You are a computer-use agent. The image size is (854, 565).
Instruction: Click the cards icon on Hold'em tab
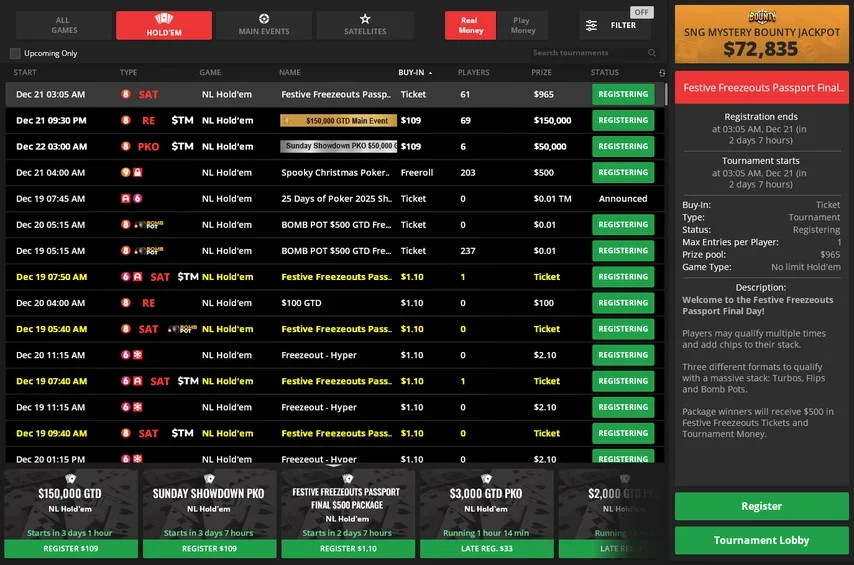163,18
